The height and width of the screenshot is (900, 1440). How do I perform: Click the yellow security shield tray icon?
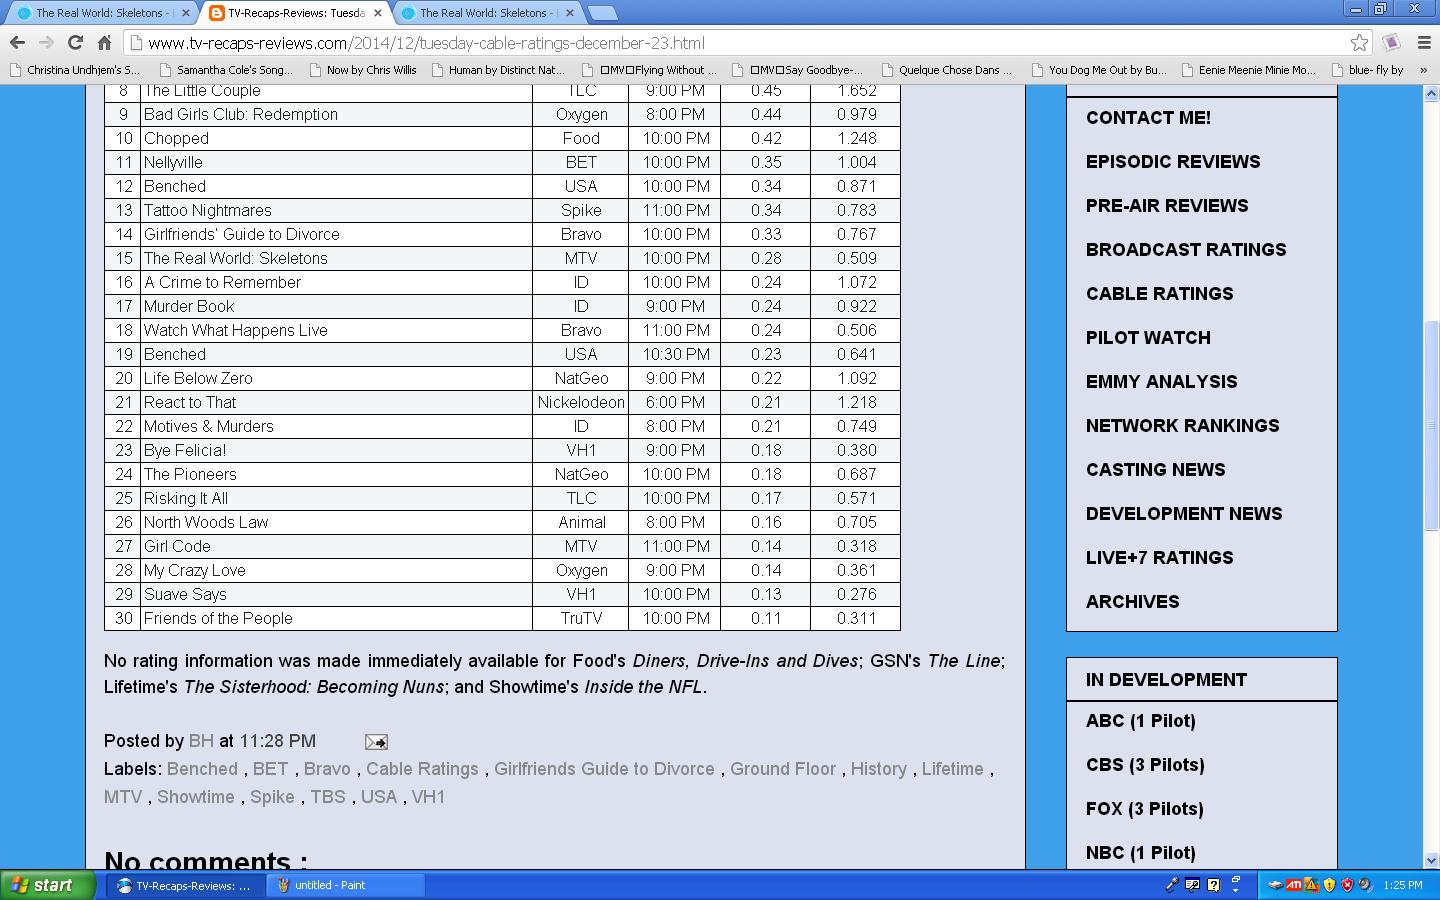(x=1329, y=885)
